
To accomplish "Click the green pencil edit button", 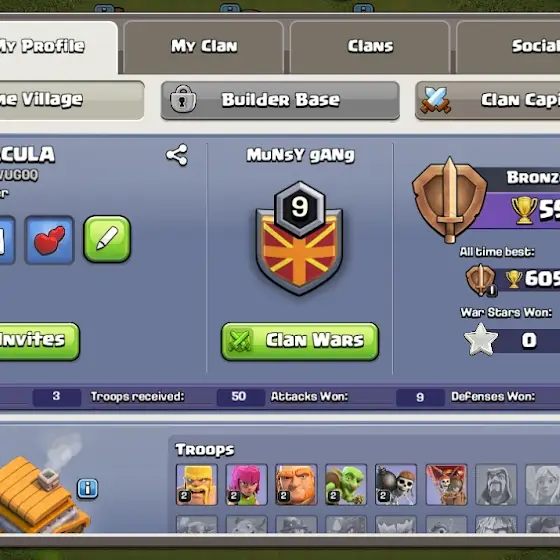I will [x=107, y=239].
